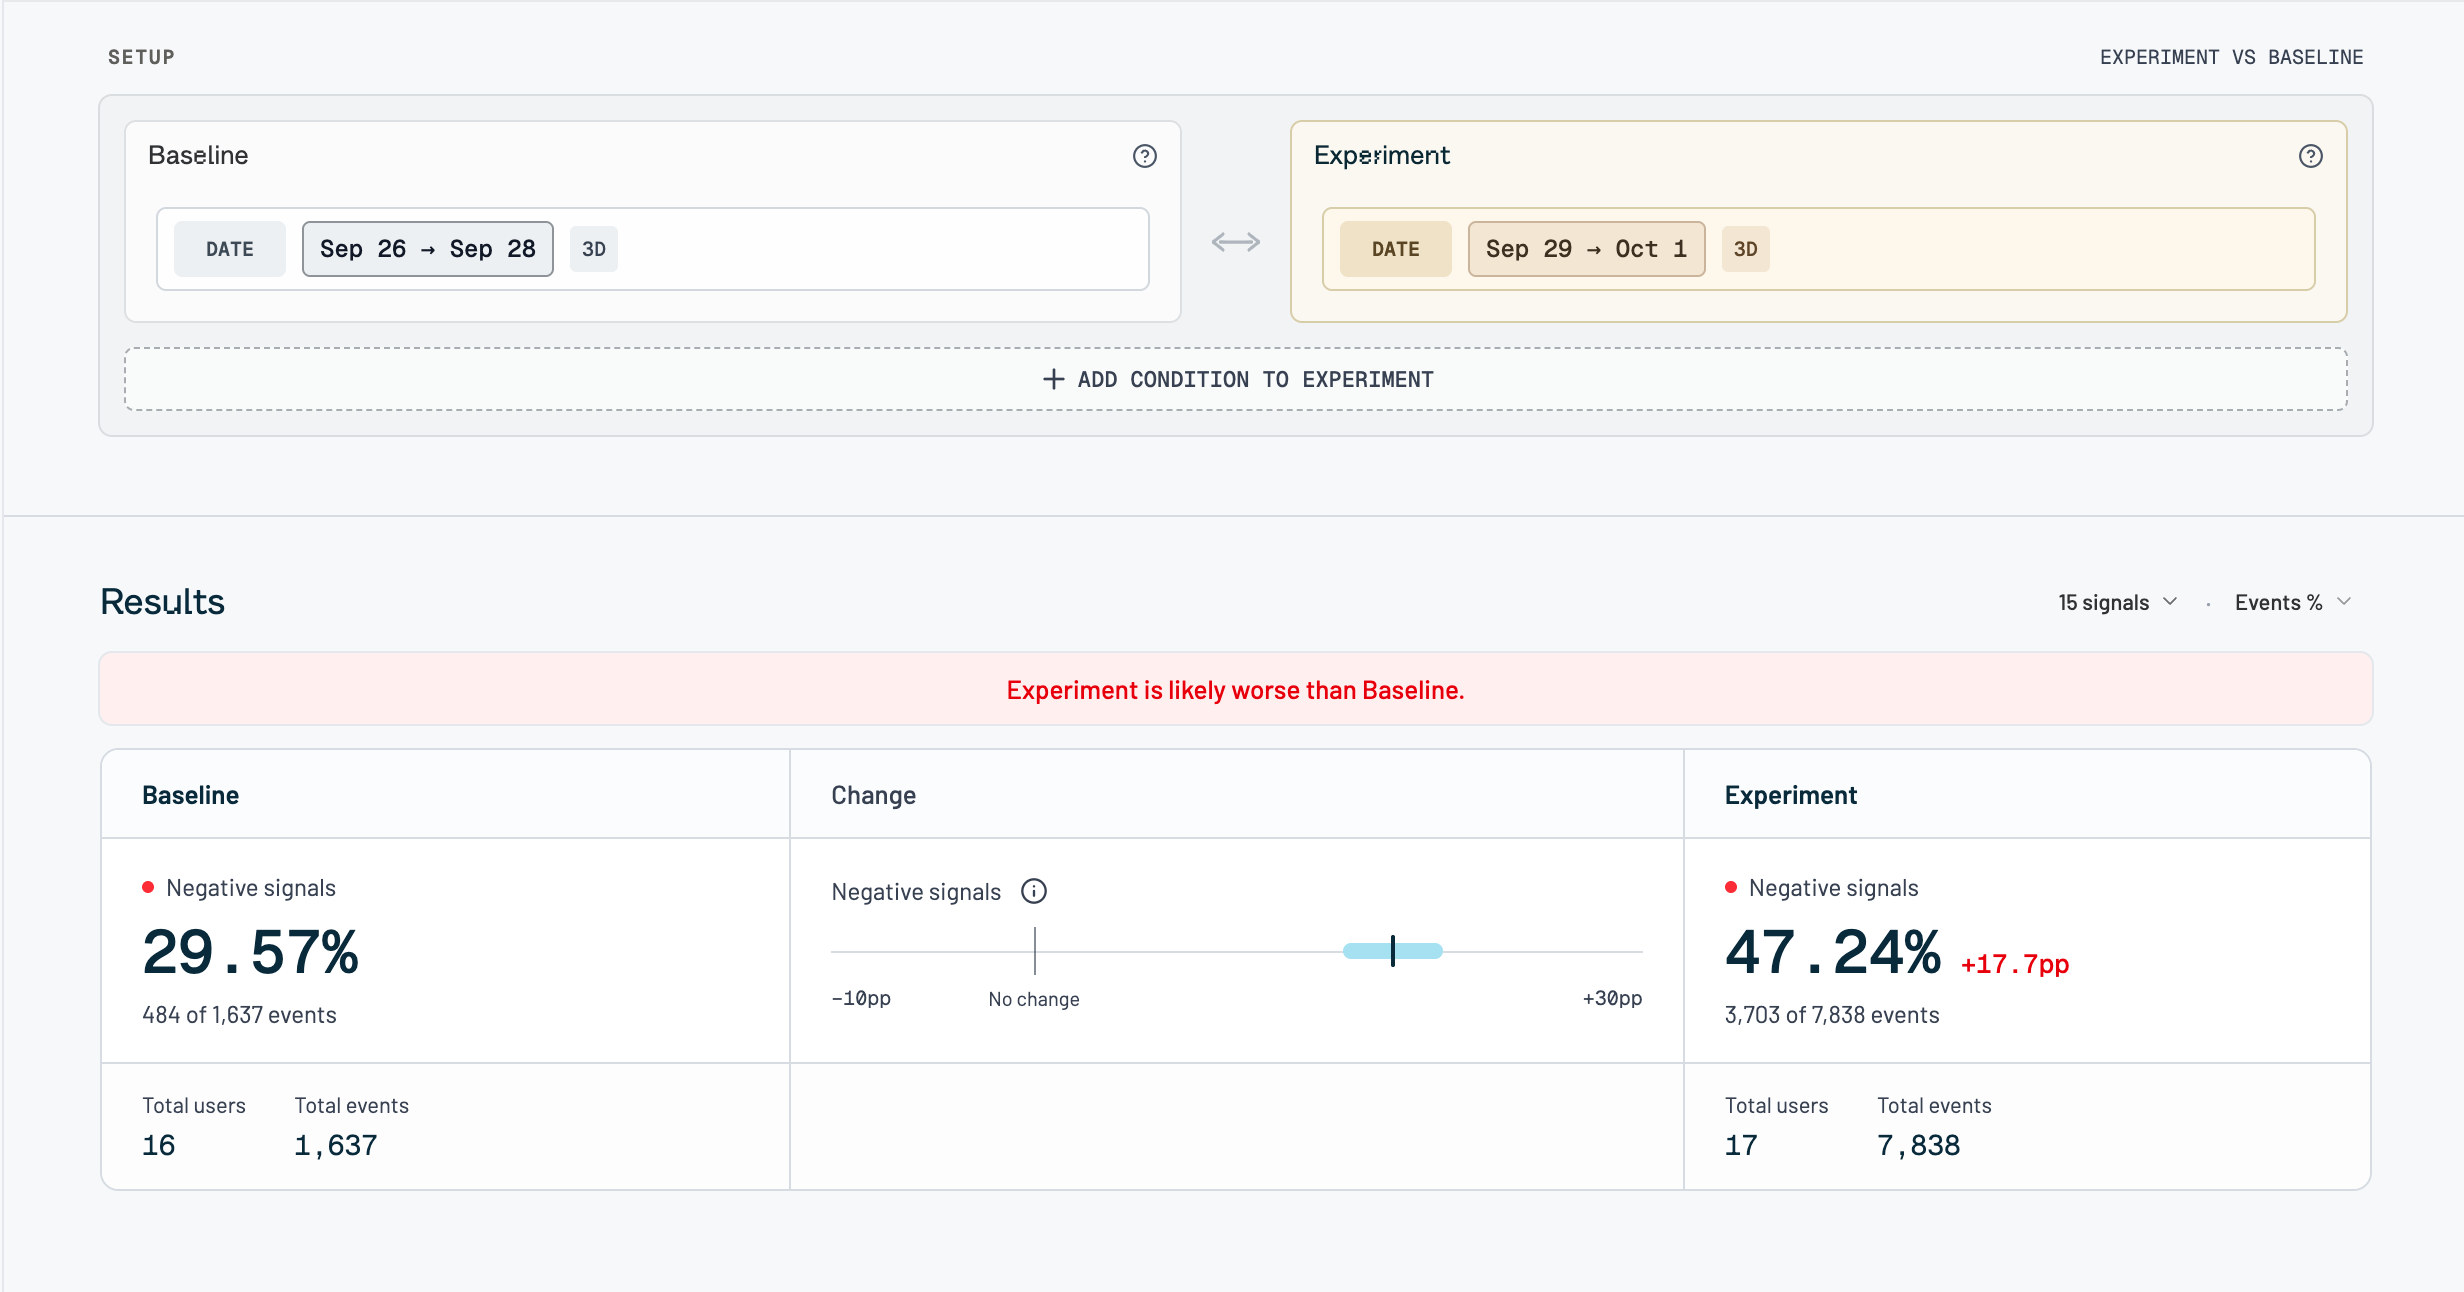Viewport: 2464px width, 1292px height.
Task: Click the experiment total events 7,838
Action: pos(1919,1145)
